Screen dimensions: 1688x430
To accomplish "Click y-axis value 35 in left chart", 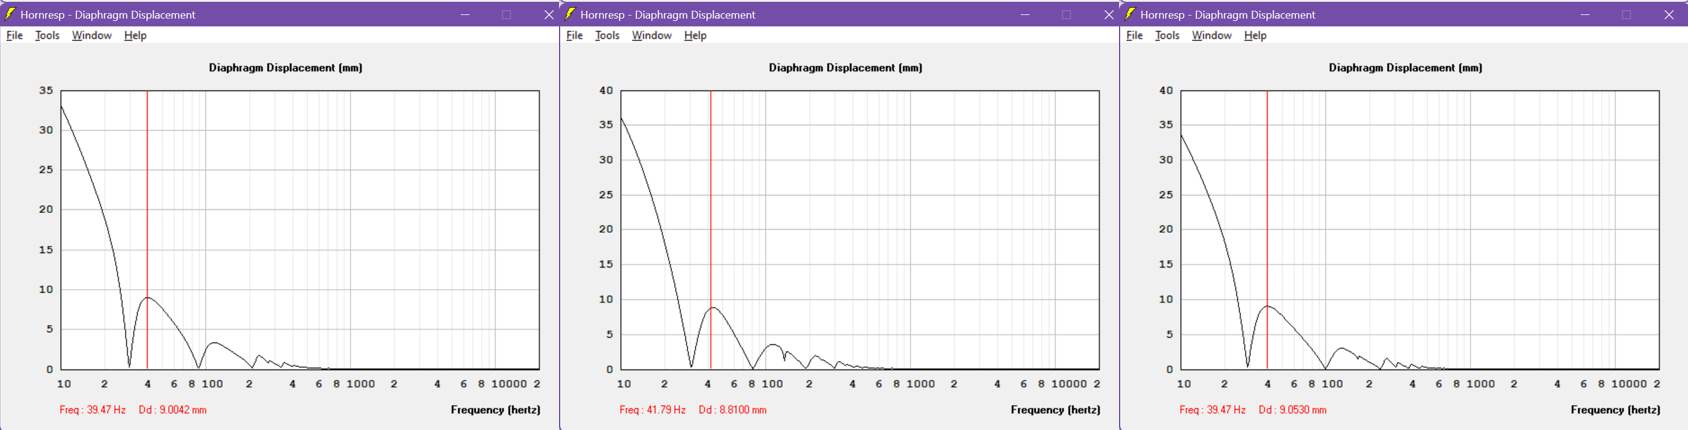I will 46,90.
